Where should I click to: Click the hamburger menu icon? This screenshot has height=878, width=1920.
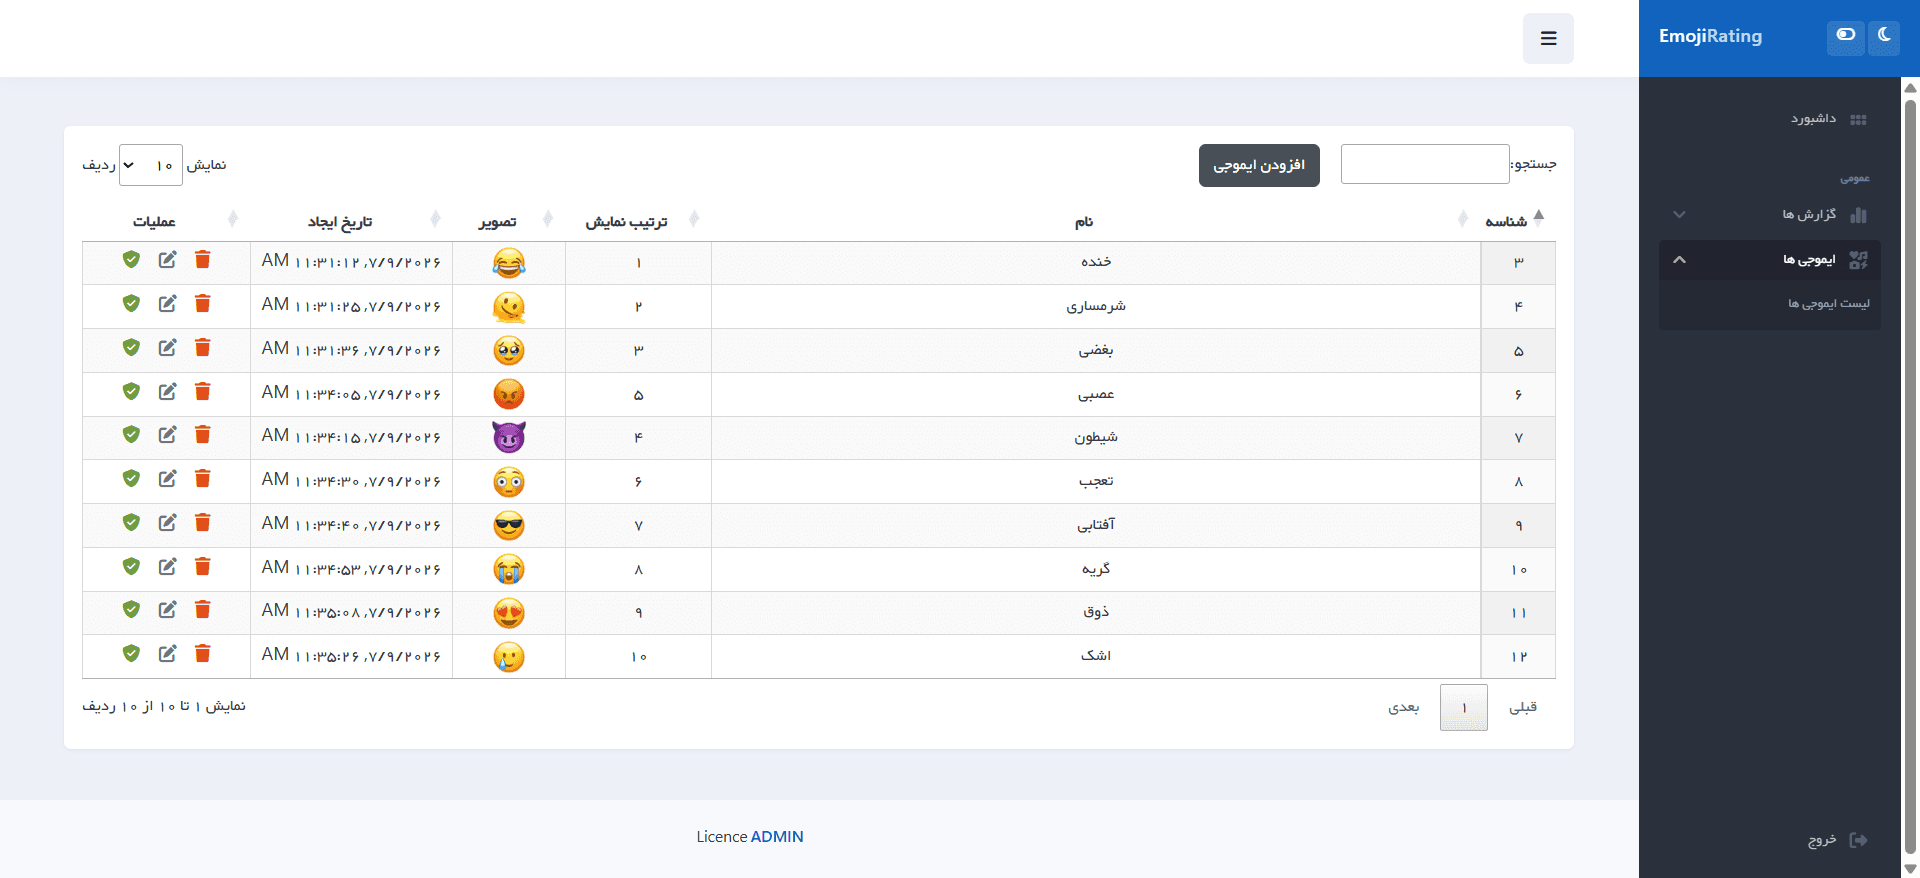click(1548, 38)
